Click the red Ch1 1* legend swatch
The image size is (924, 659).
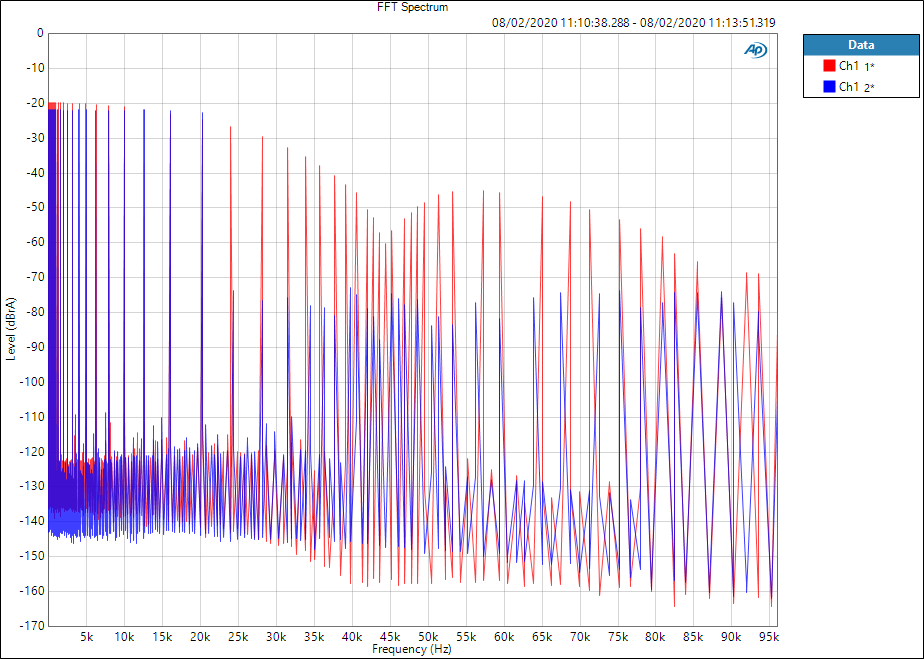(829, 66)
